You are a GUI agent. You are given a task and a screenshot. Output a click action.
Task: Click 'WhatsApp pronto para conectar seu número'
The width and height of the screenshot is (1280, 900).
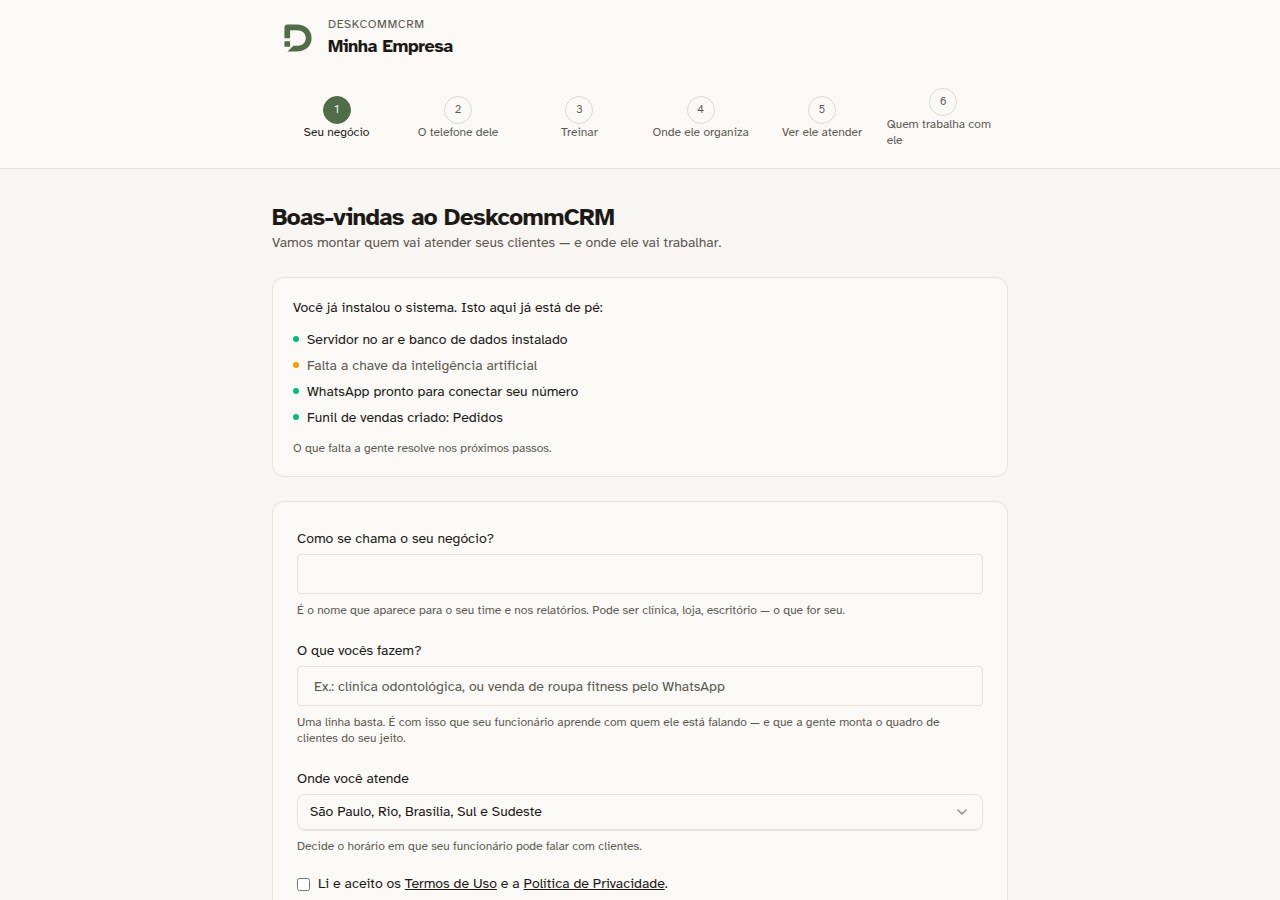point(442,392)
